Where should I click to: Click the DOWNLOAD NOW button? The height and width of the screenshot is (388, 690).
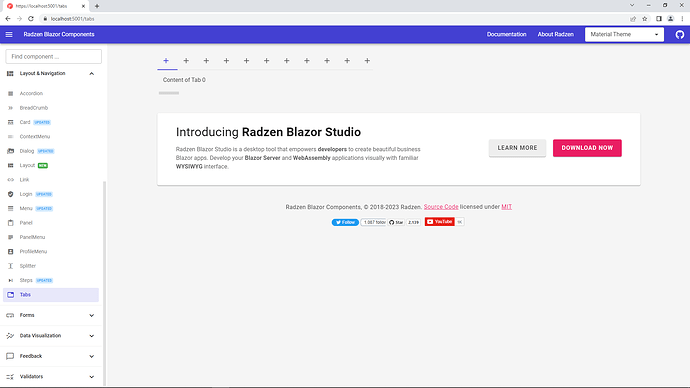click(587, 148)
